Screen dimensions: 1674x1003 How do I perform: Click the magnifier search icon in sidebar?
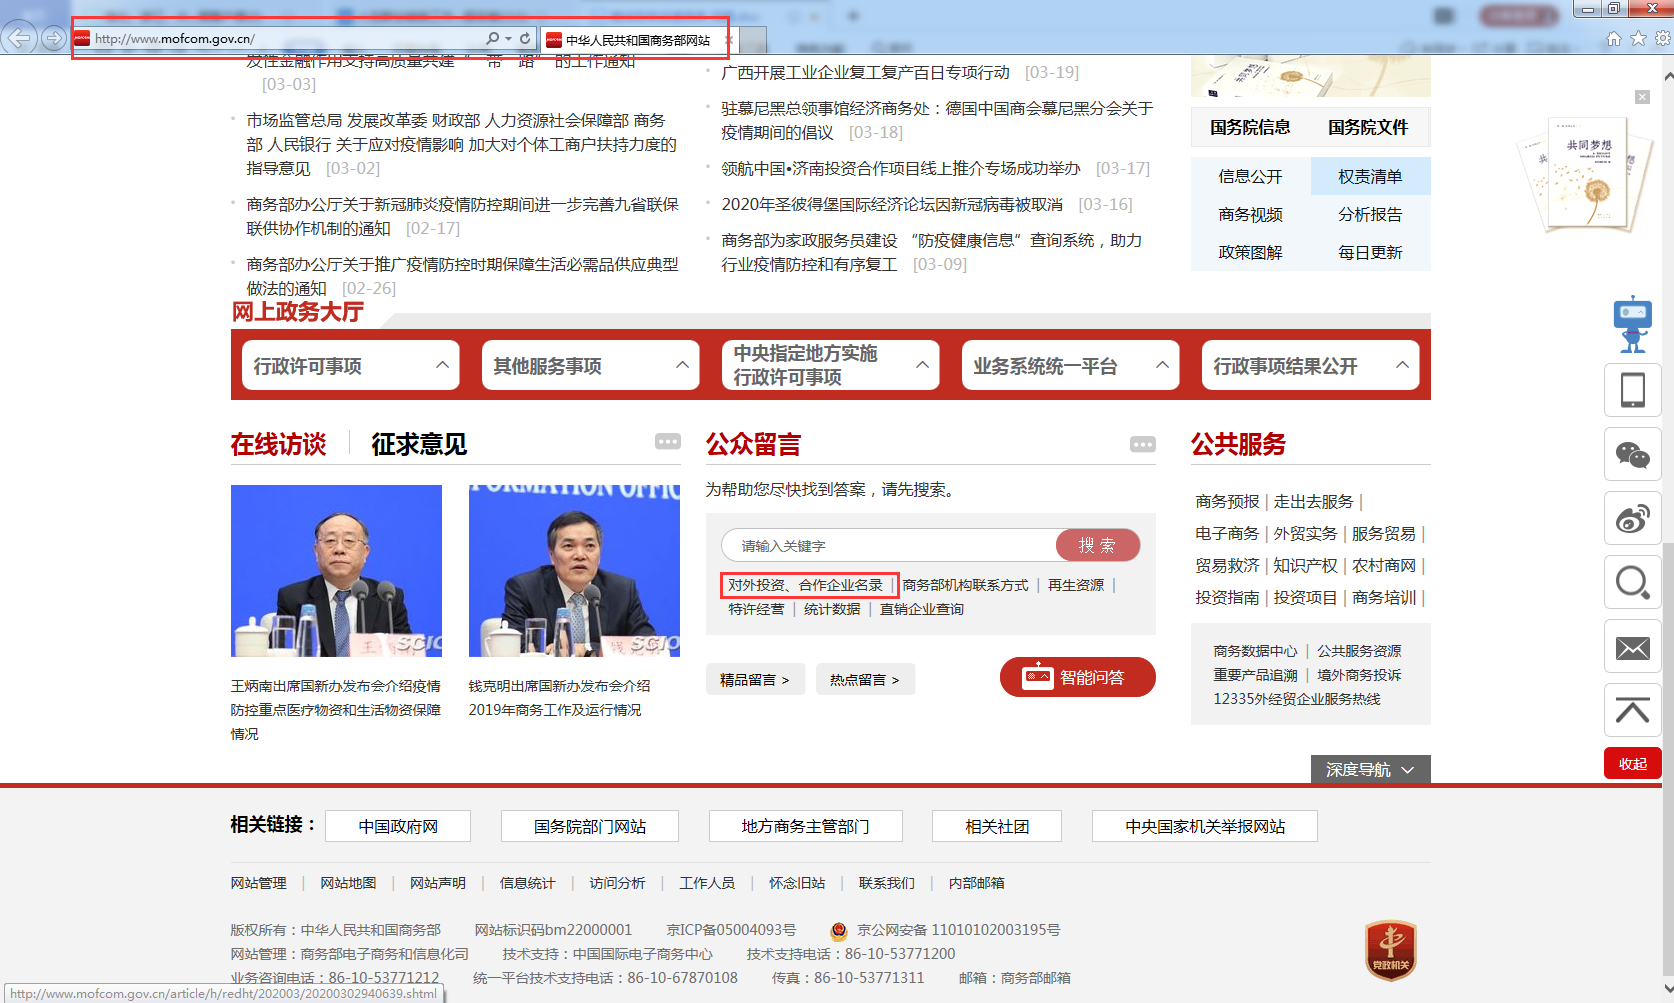coord(1632,582)
